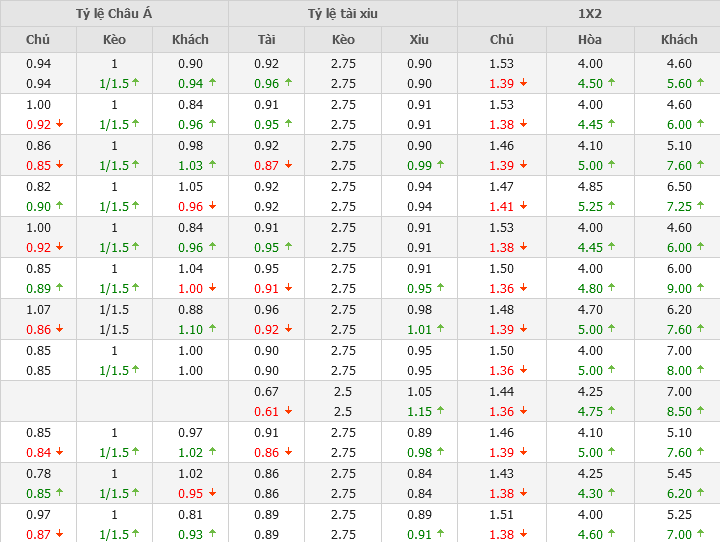The height and width of the screenshot is (542, 720).
Task: Click the red down arrow beside 0.61
Action: (289, 411)
